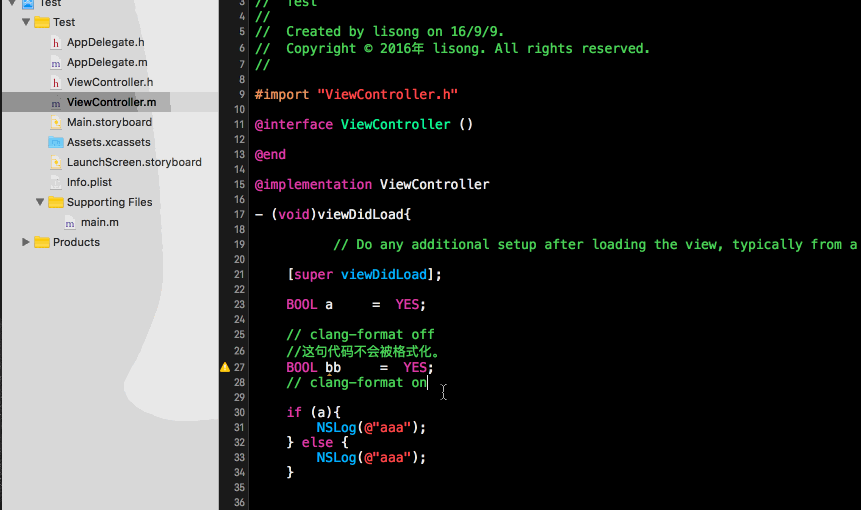The image size is (861, 510).
Task: Click the @end keyword on line 13
Action: coord(270,155)
